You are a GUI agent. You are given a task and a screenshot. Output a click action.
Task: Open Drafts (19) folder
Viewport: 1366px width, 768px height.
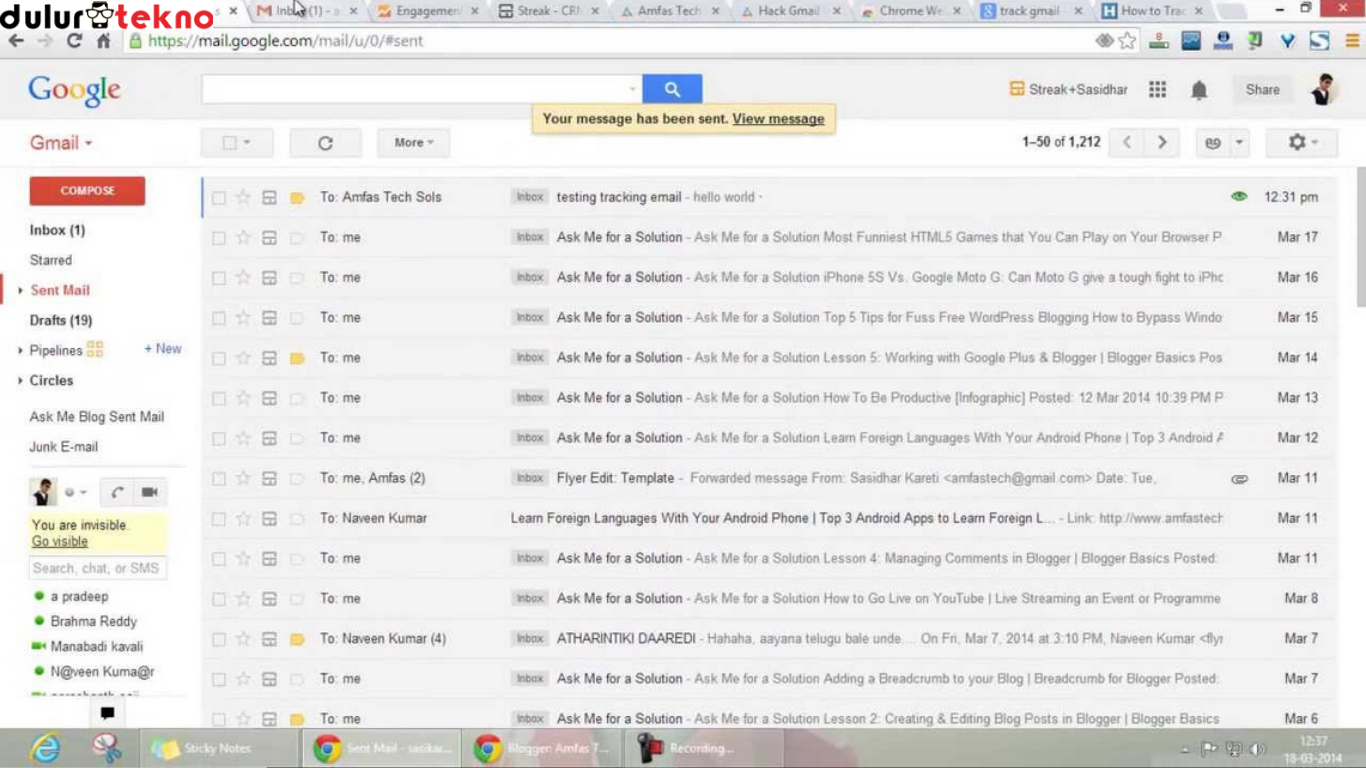[x=61, y=320]
